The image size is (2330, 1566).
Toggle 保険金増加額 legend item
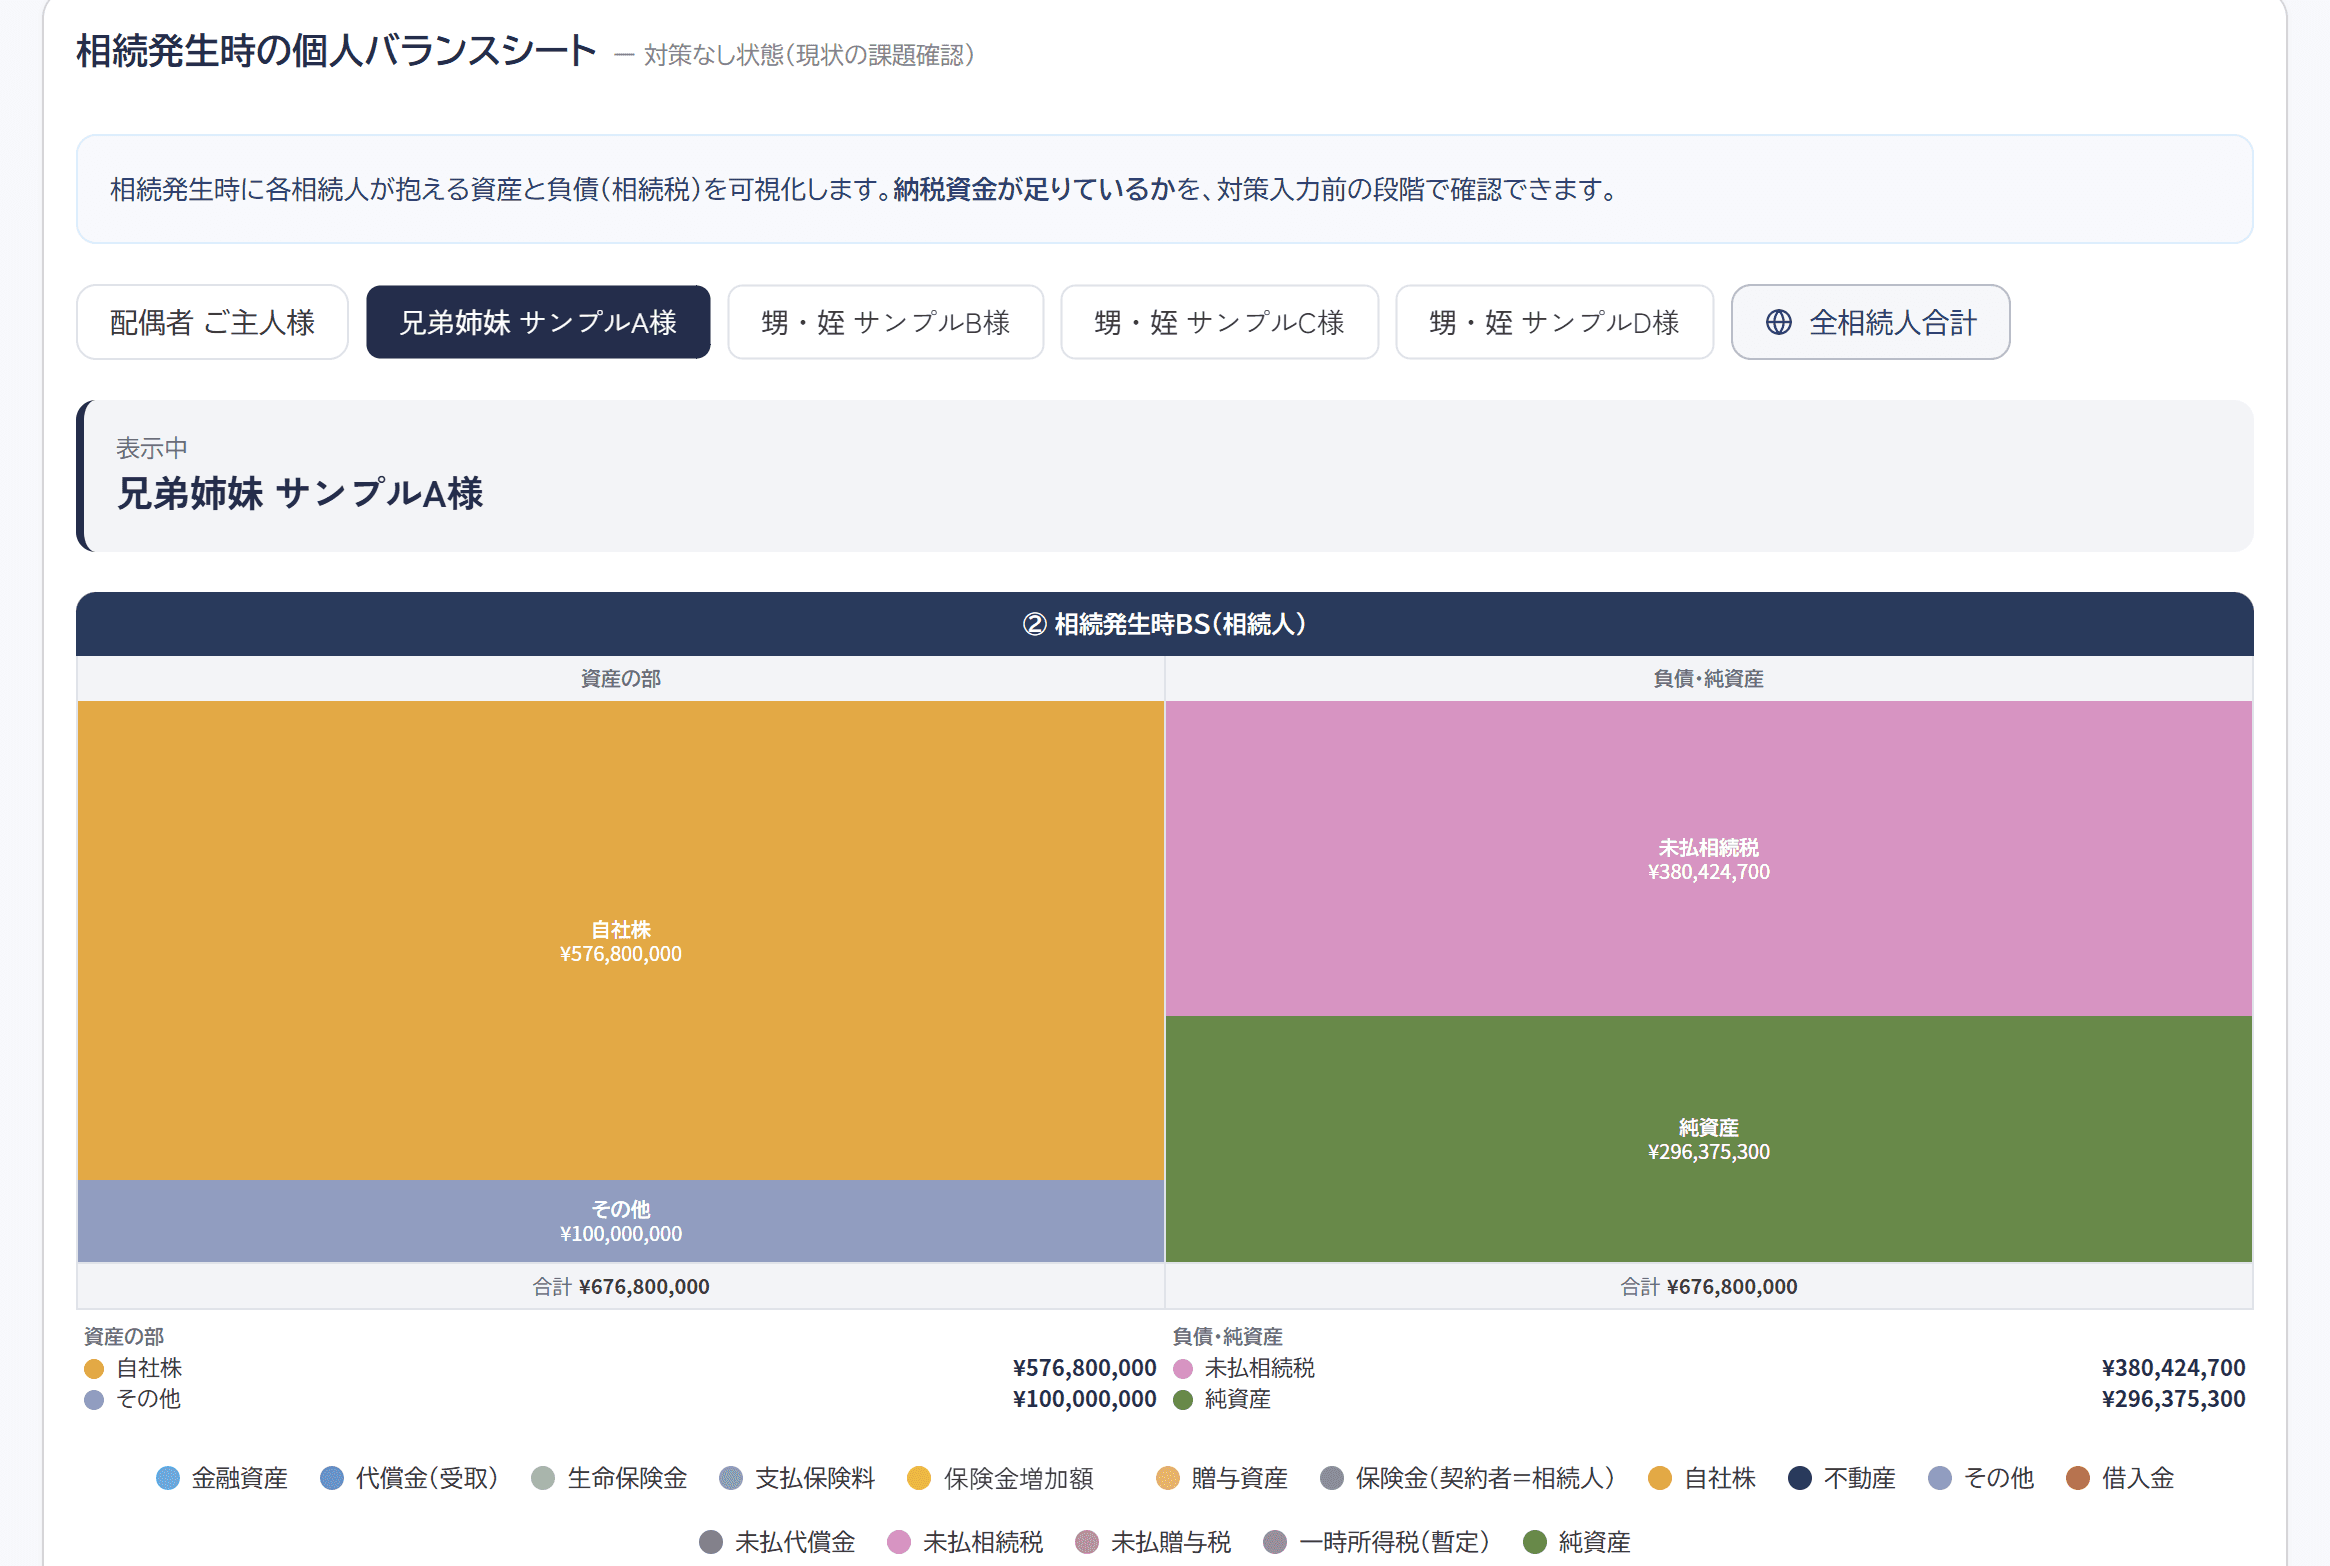(x=1000, y=1478)
